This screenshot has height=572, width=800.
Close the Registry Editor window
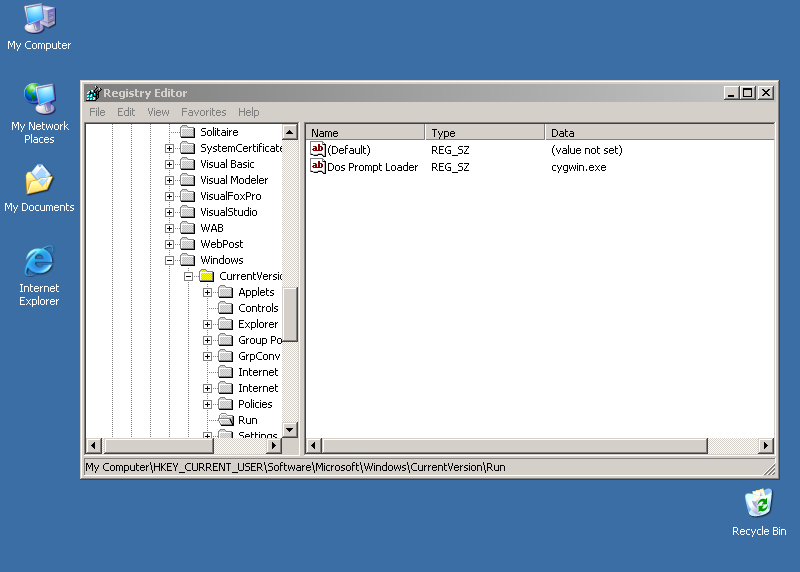766,93
